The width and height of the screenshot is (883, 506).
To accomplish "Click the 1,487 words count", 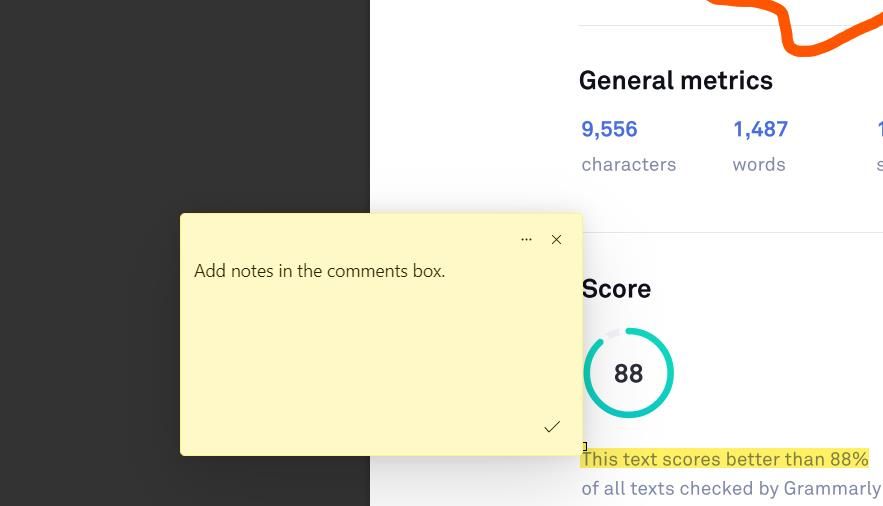I will click(760, 129).
